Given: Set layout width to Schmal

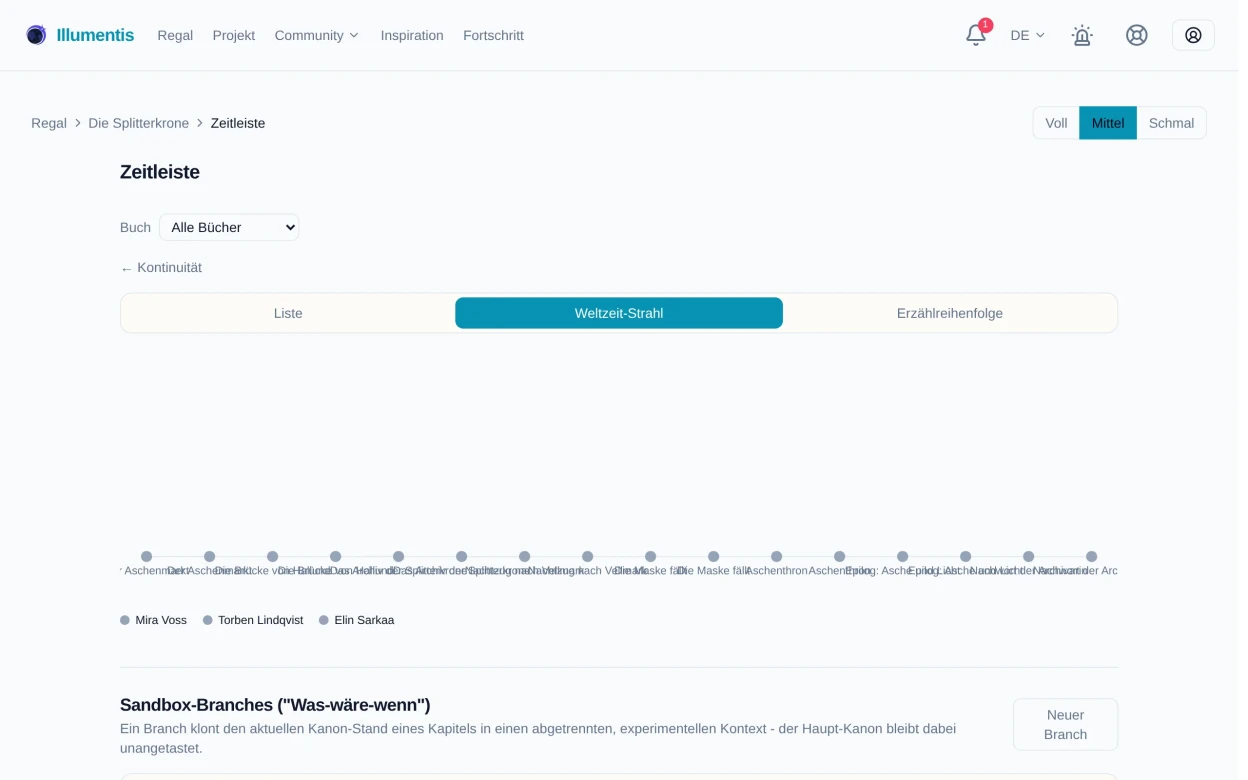Looking at the screenshot, I should (1171, 123).
